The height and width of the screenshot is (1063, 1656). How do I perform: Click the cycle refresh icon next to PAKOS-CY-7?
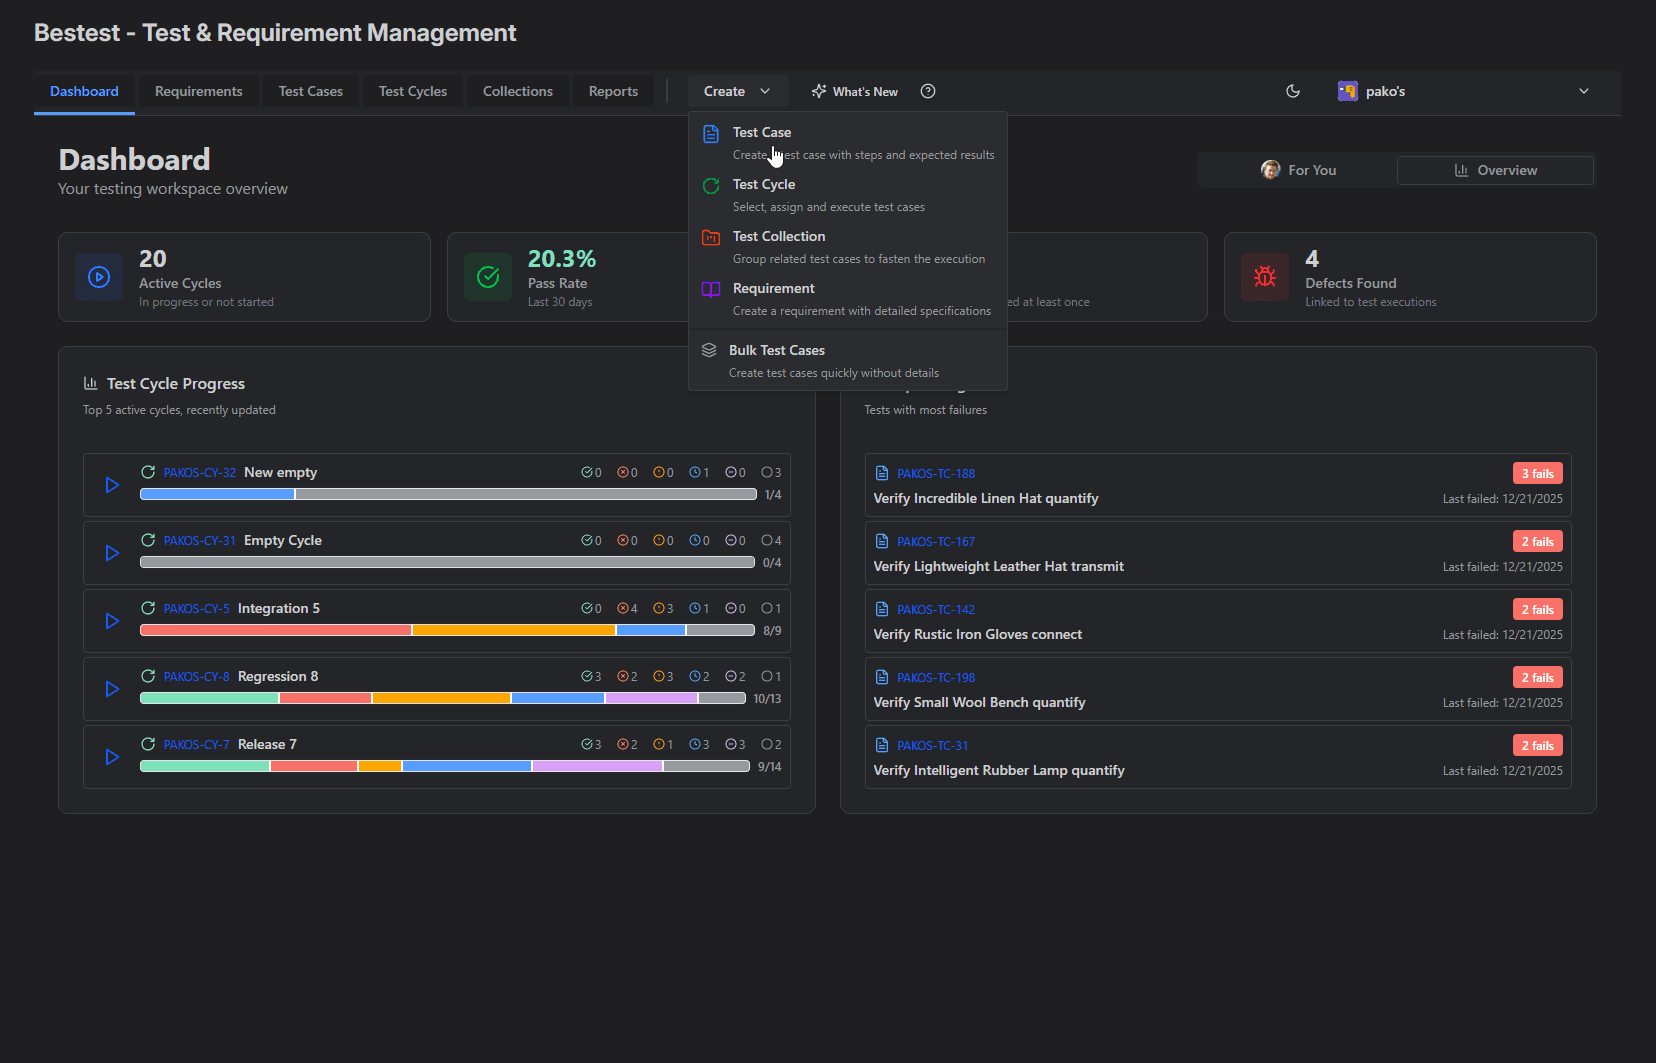(147, 744)
